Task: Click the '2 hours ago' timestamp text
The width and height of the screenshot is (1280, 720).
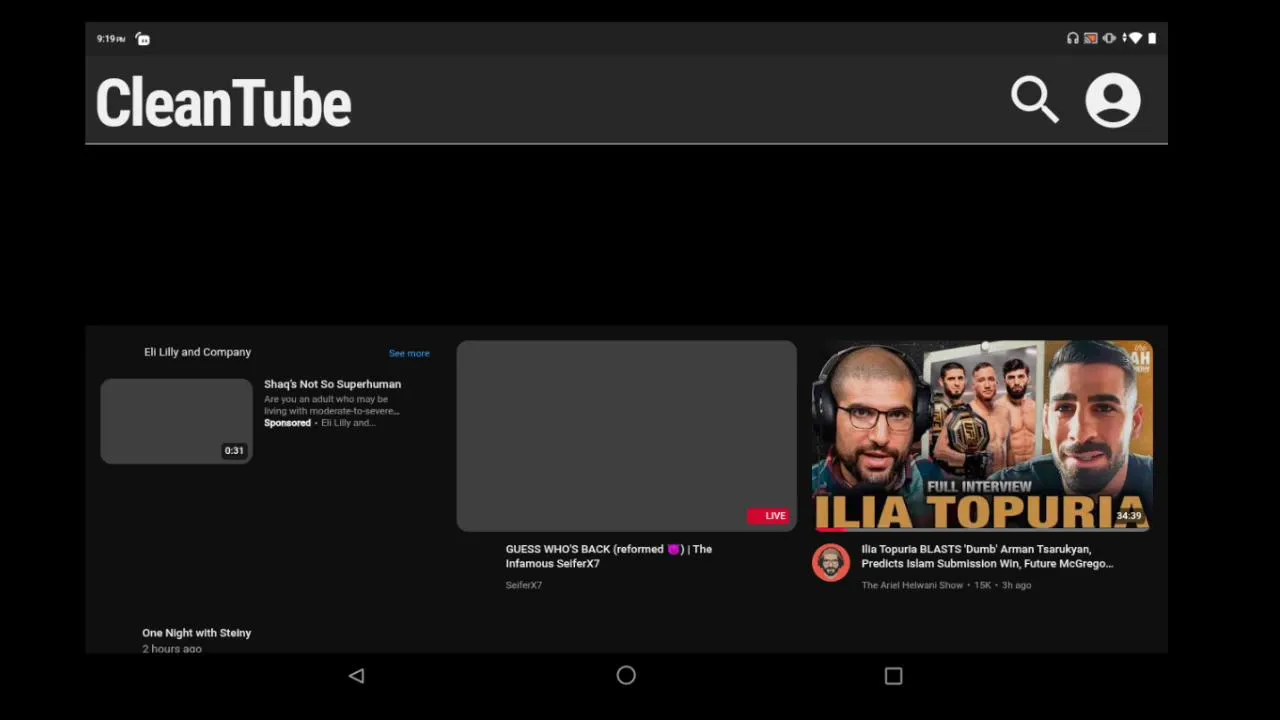Action: click(172, 648)
